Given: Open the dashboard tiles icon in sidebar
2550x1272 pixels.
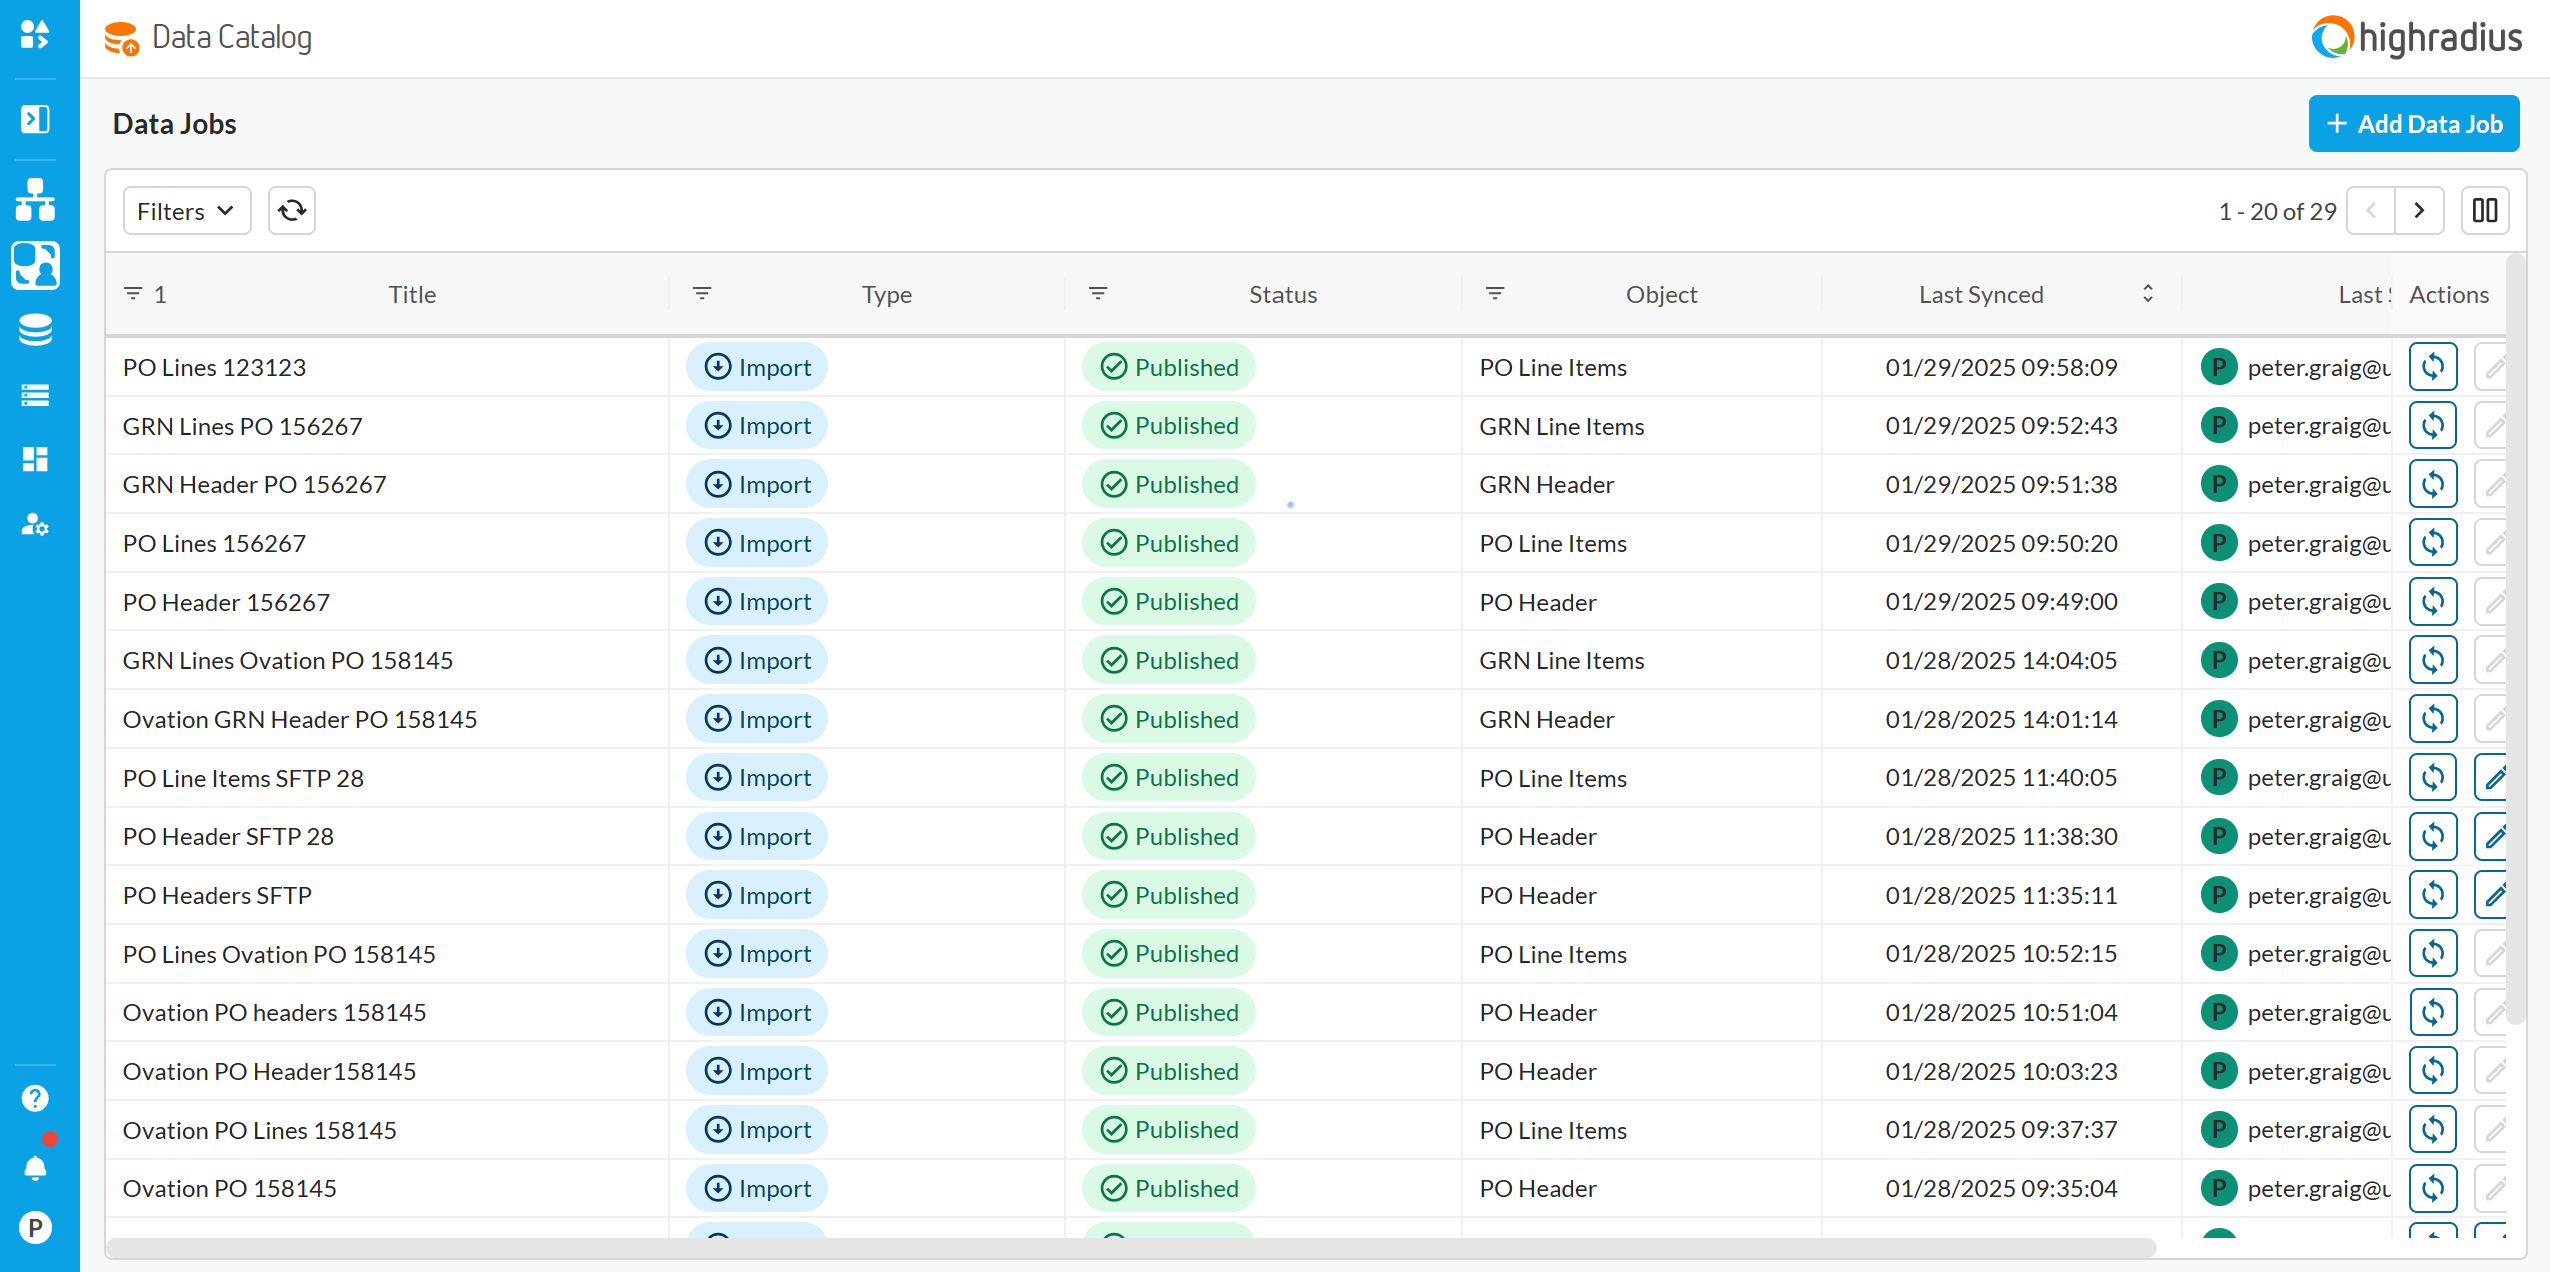Looking at the screenshot, I should 35,459.
